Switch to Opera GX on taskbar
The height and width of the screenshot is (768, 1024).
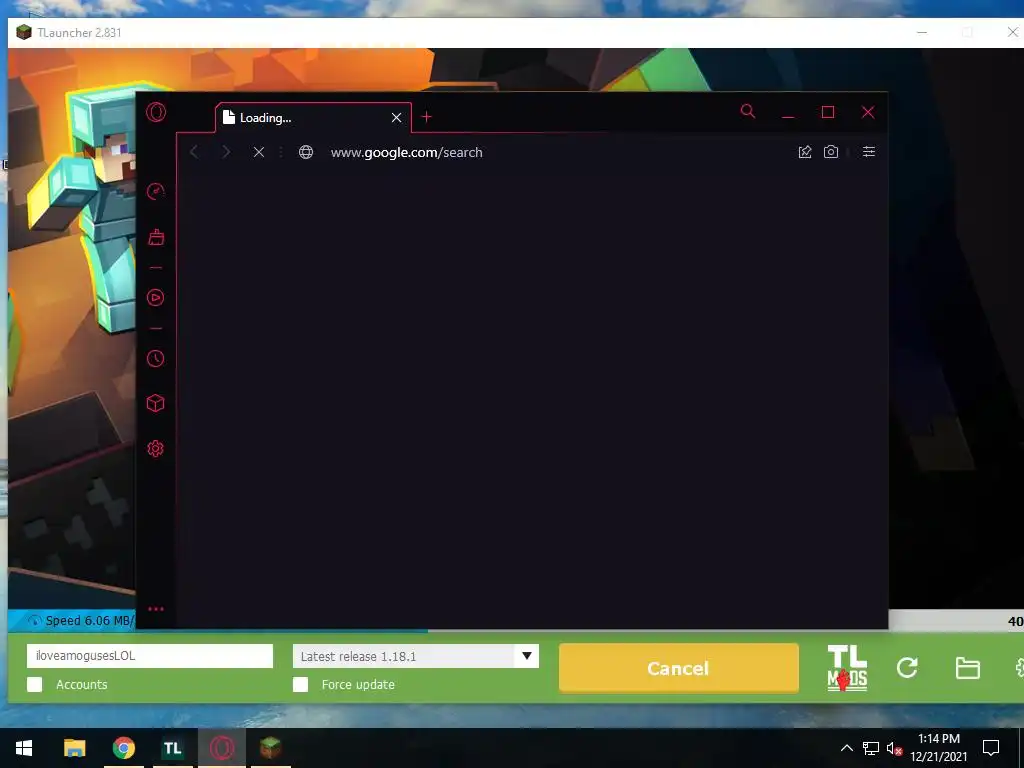221,748
